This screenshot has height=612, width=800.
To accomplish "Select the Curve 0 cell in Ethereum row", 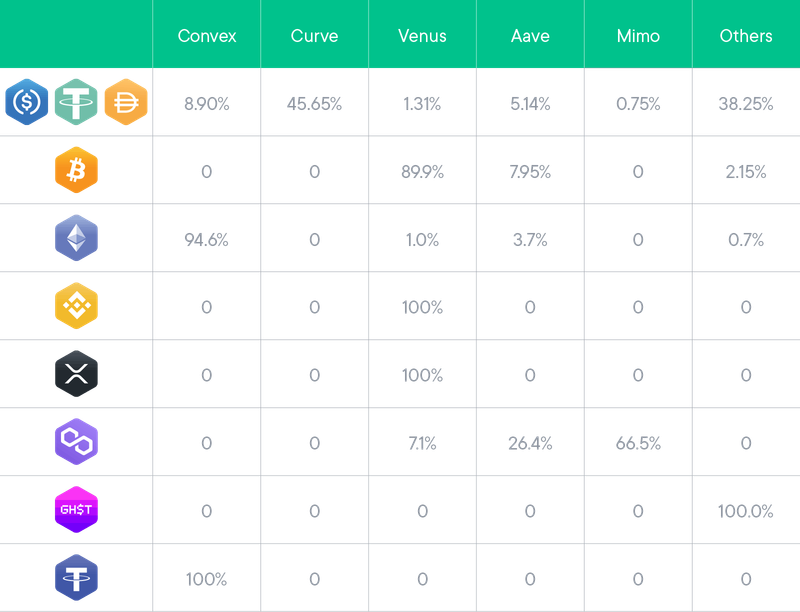I will pos(314,239).
